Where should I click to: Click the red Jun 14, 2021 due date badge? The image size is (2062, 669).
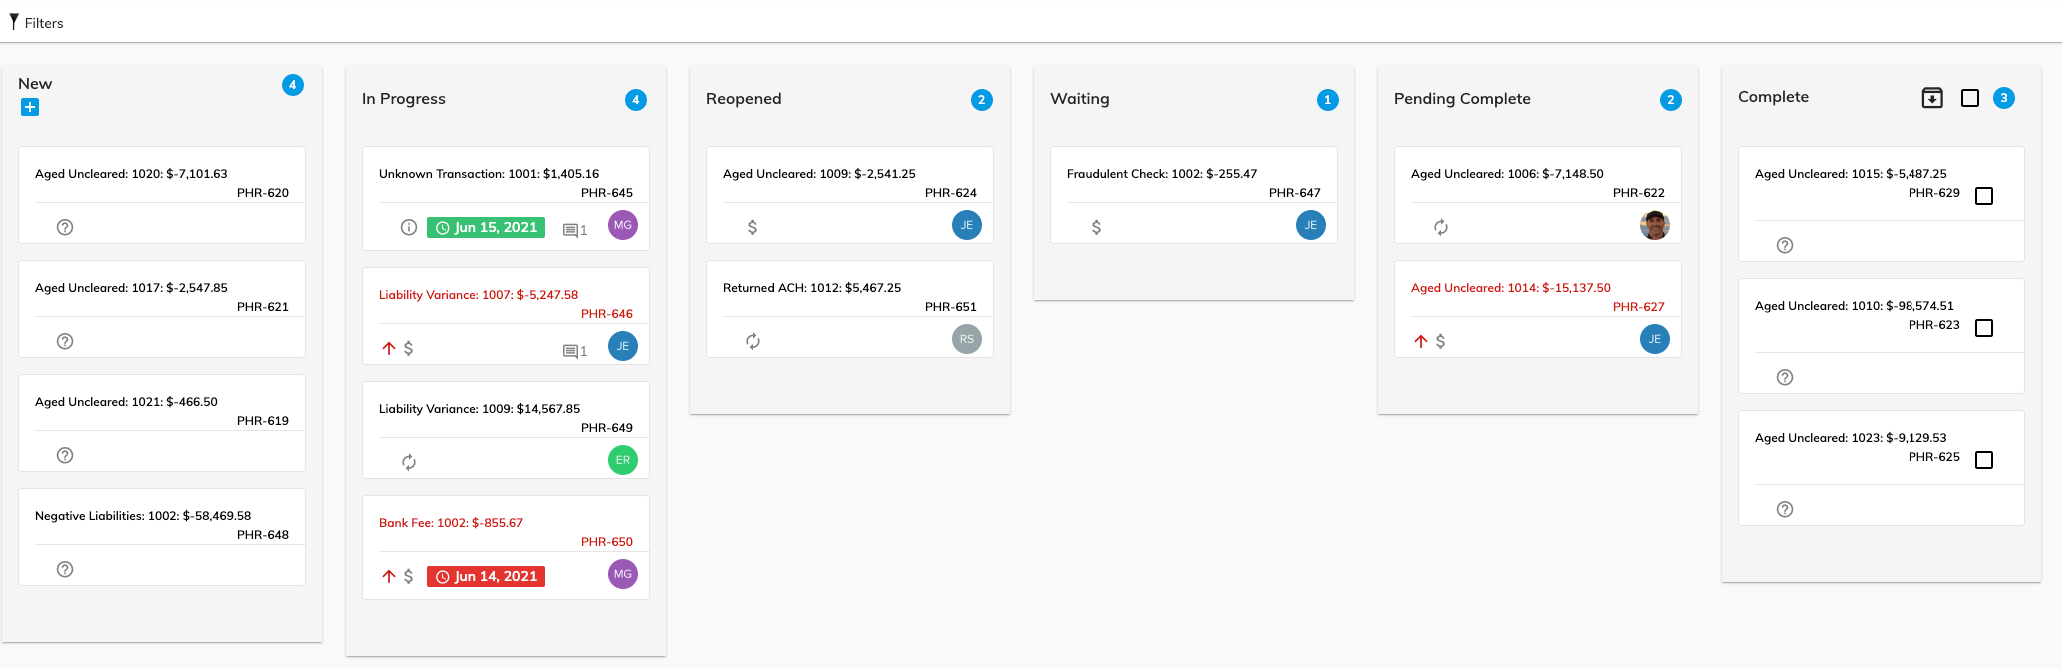[x=486, y=576]
